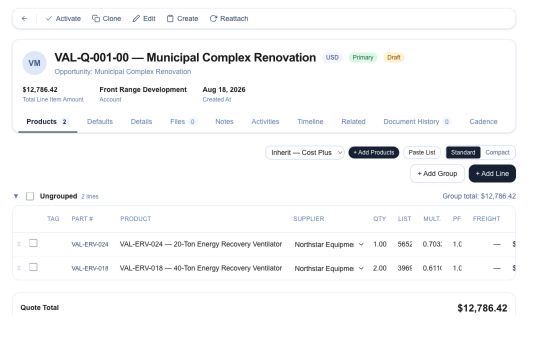Select the Products tab
The image size is (560, 360).
[x=47, y=121]
